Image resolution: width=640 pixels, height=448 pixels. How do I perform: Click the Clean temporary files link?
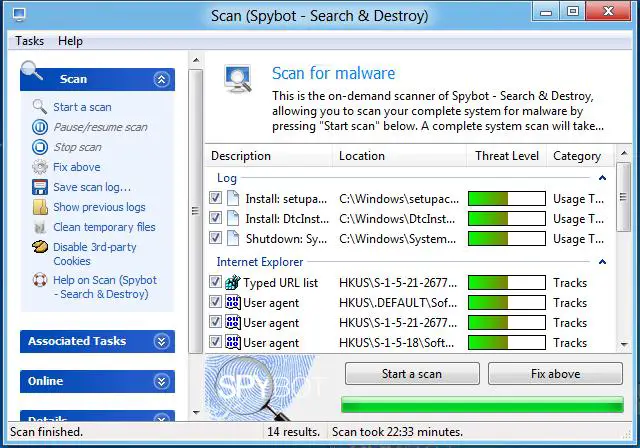(104, 227)
